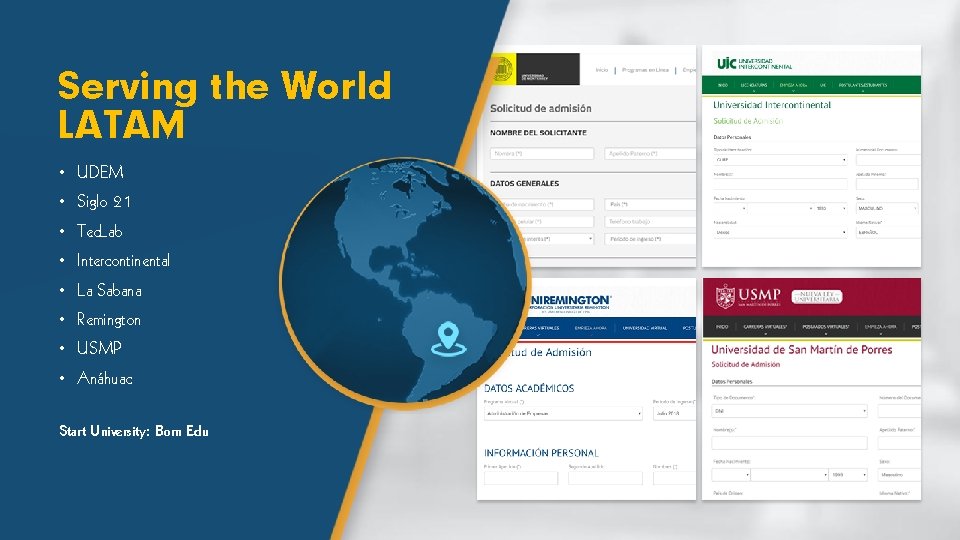Click the UDEM Nombre input field
Viewport: 960px width, 540px height.
pos(542,154)
